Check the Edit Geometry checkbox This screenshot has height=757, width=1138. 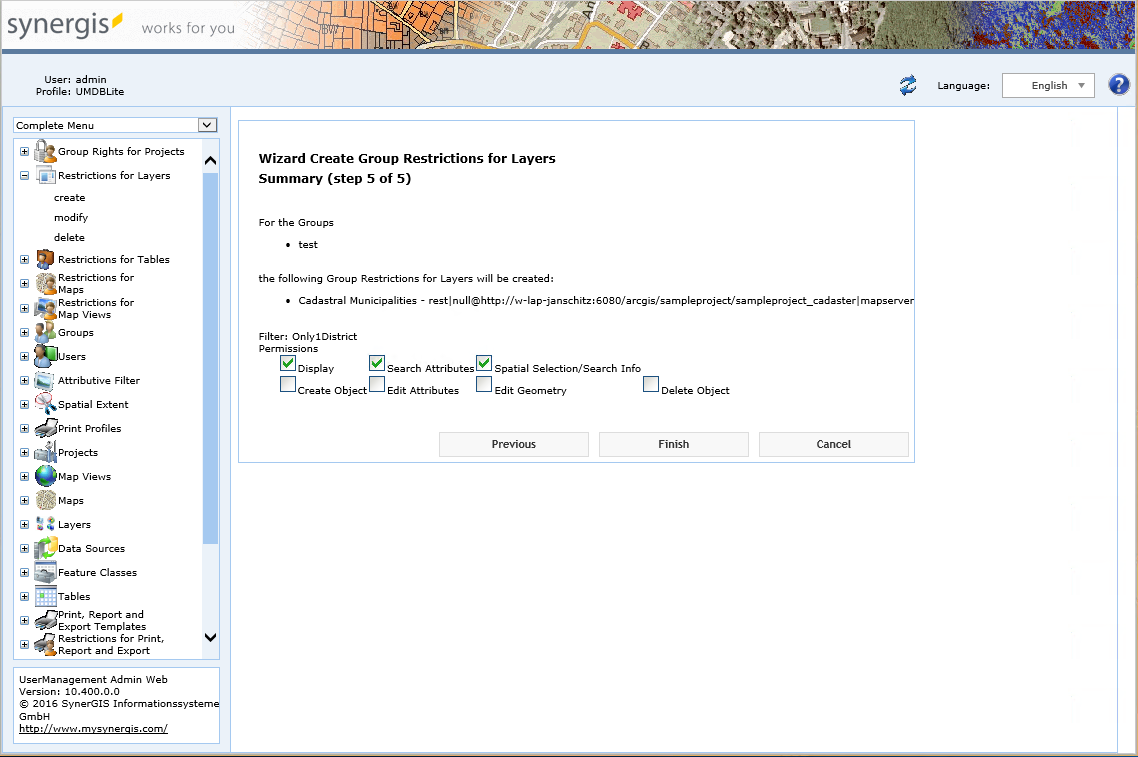click(x=484, y=384)
